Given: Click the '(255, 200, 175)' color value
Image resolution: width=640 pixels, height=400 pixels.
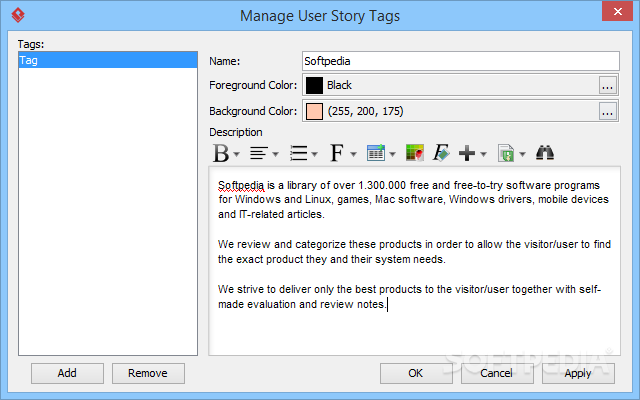Looking at the screenshot, I should [365, 111].
